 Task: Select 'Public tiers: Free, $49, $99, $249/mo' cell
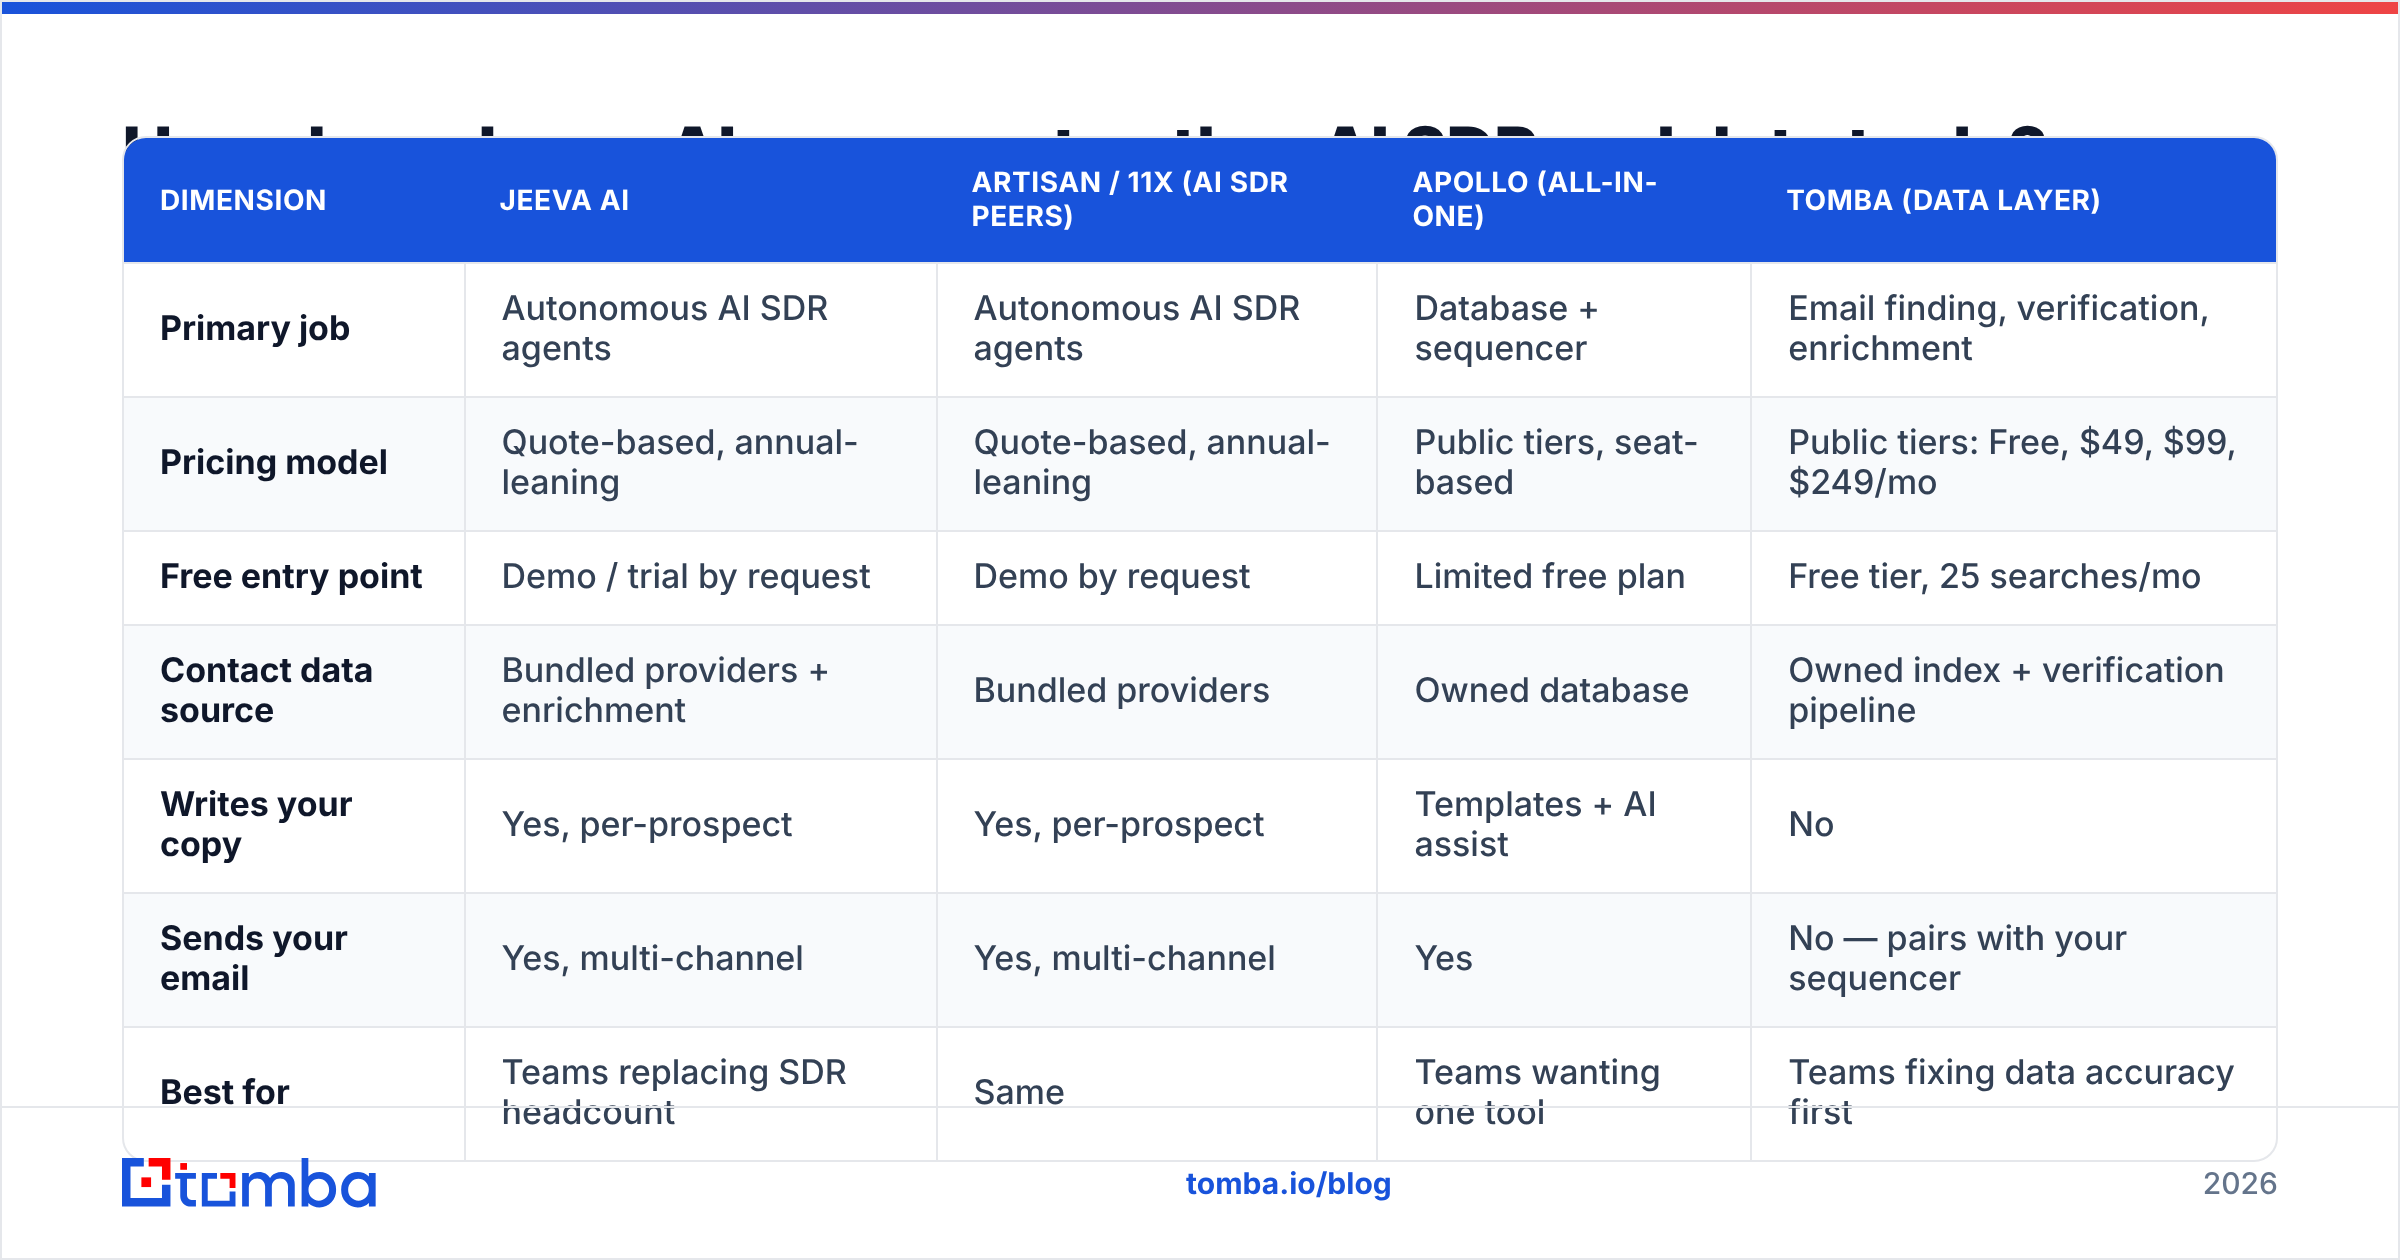point(2012,462)
